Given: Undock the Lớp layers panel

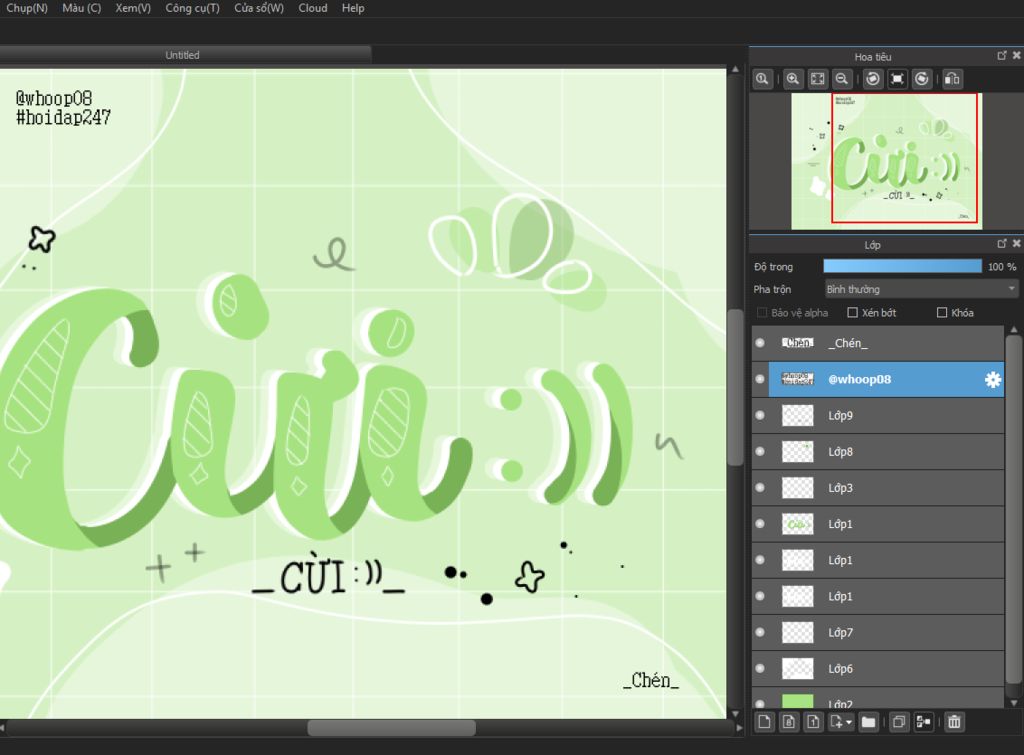Looking at the screenshot, I should [x=1002, y=244].
